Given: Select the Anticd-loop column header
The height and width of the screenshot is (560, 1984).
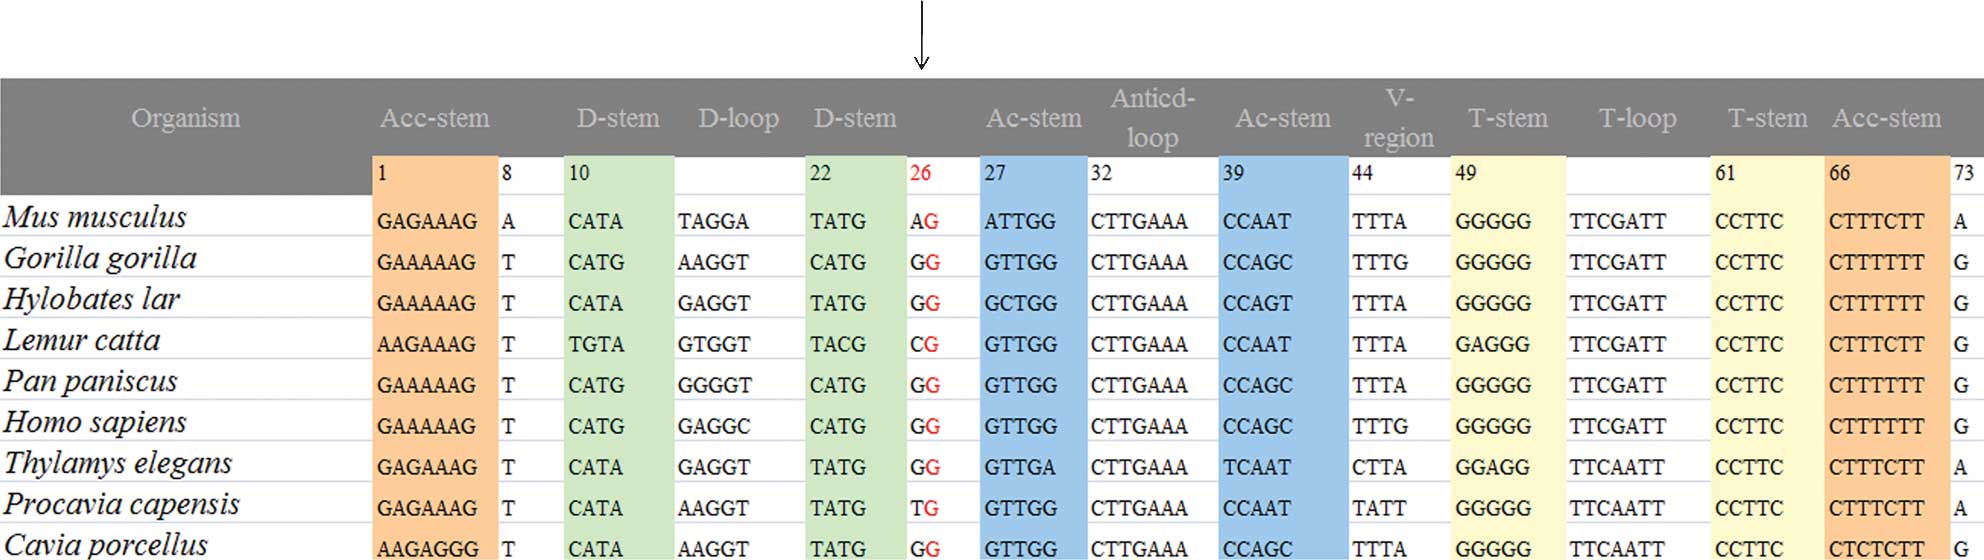Looking at the screenshot, I should [x=1152, y=118].
